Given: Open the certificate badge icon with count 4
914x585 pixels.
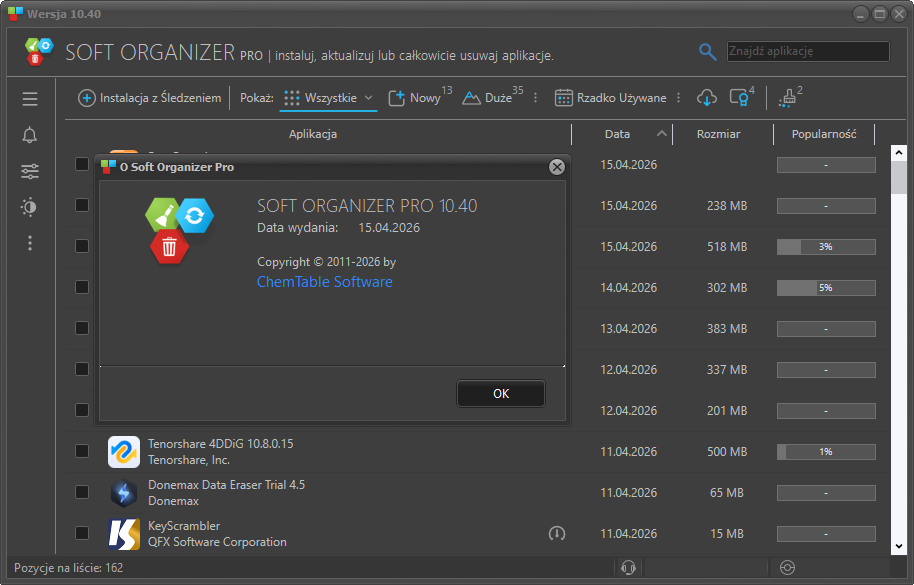Looking at the screenshot, I should [741, 97].
